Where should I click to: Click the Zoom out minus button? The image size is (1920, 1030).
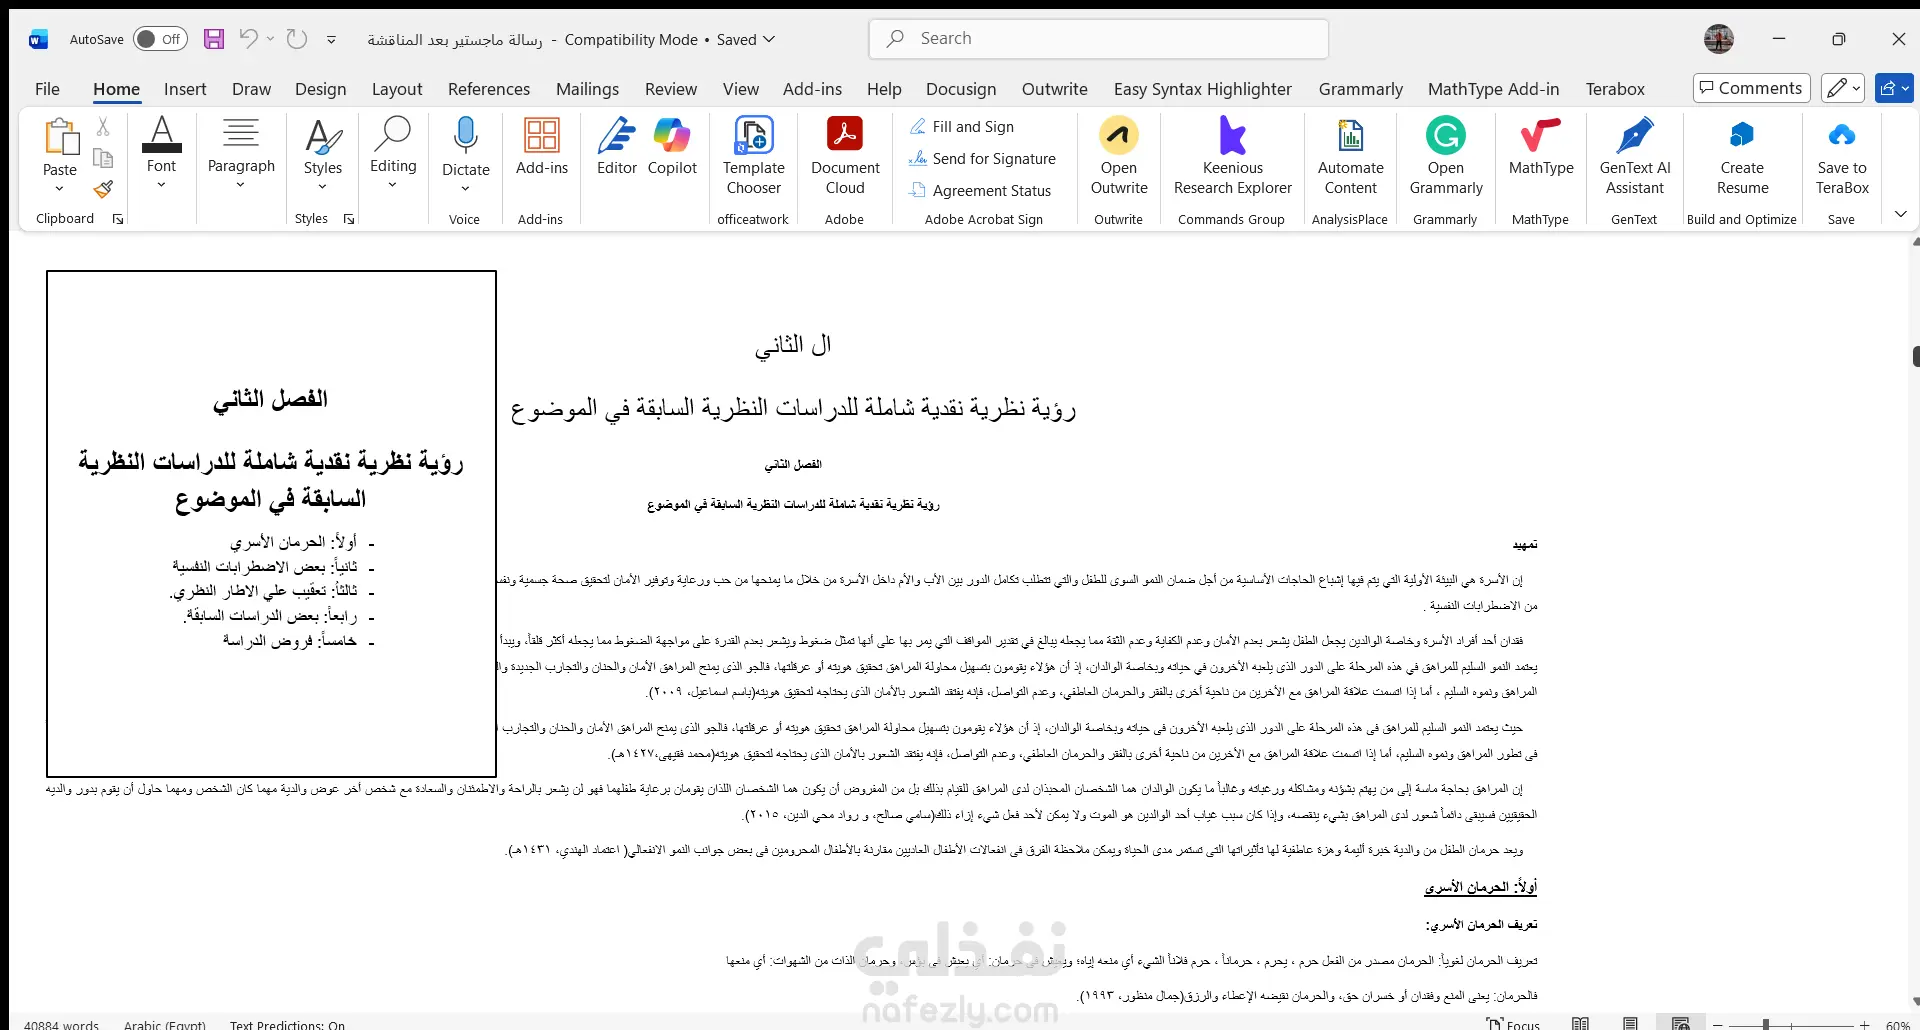pos(1717,1024)
